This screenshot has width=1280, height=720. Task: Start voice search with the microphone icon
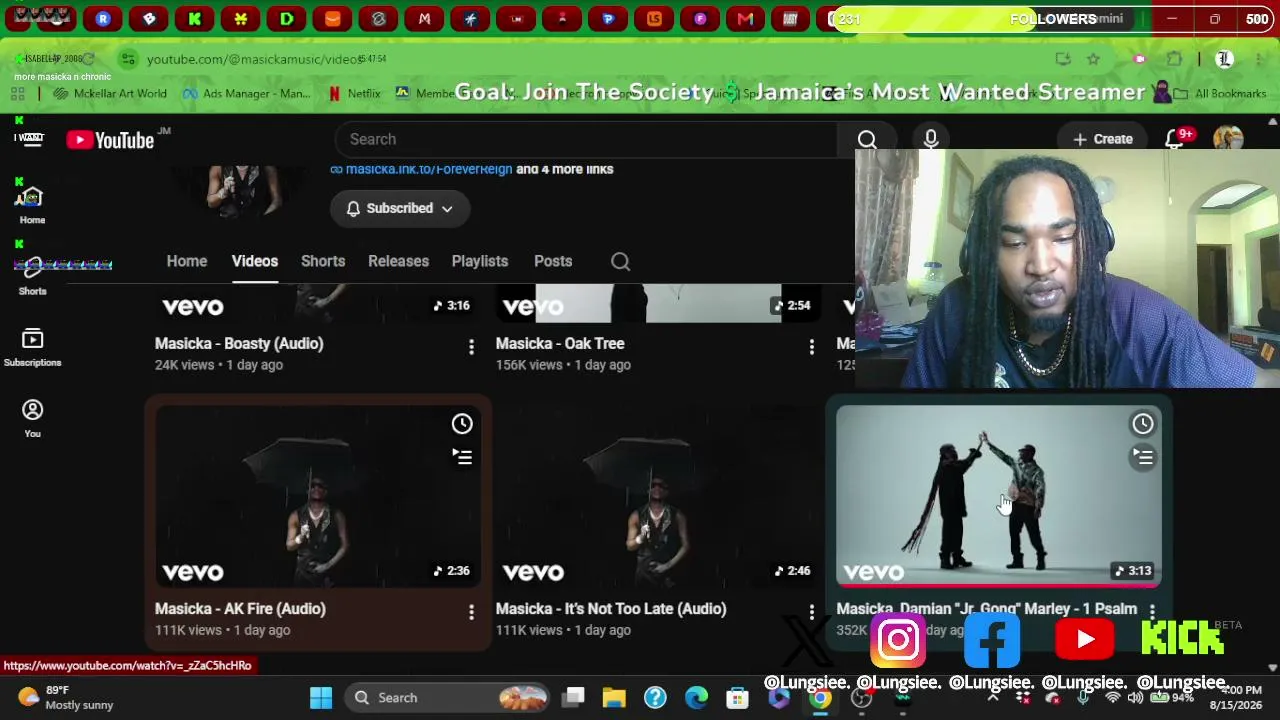(x=931, y=139)
